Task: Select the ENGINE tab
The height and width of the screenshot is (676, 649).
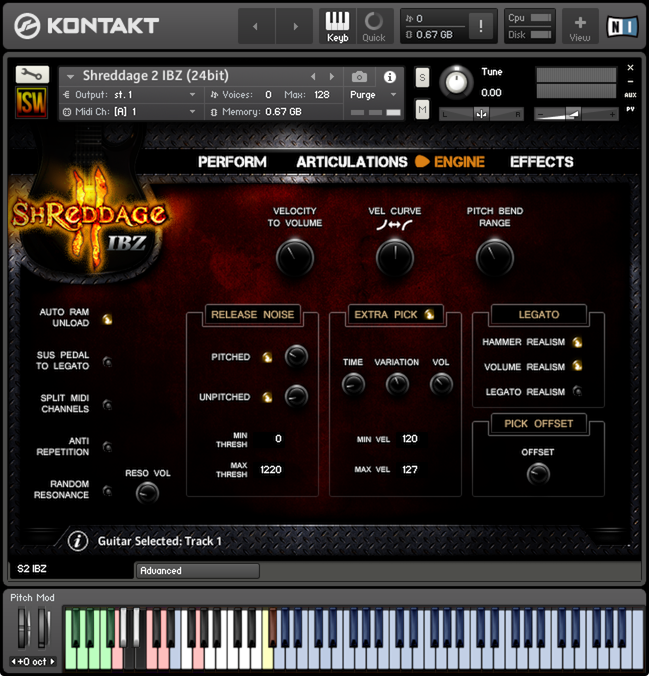Action: [459, 162]
